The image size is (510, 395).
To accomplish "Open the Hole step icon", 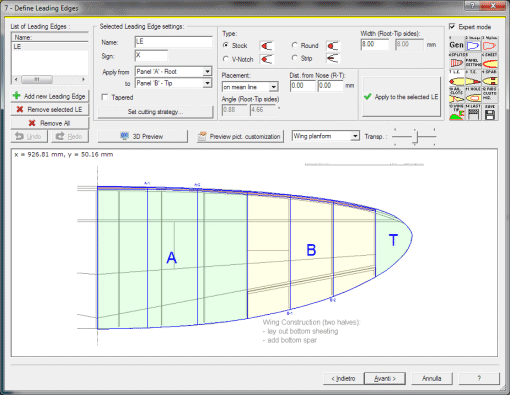I will click(473, 95).
